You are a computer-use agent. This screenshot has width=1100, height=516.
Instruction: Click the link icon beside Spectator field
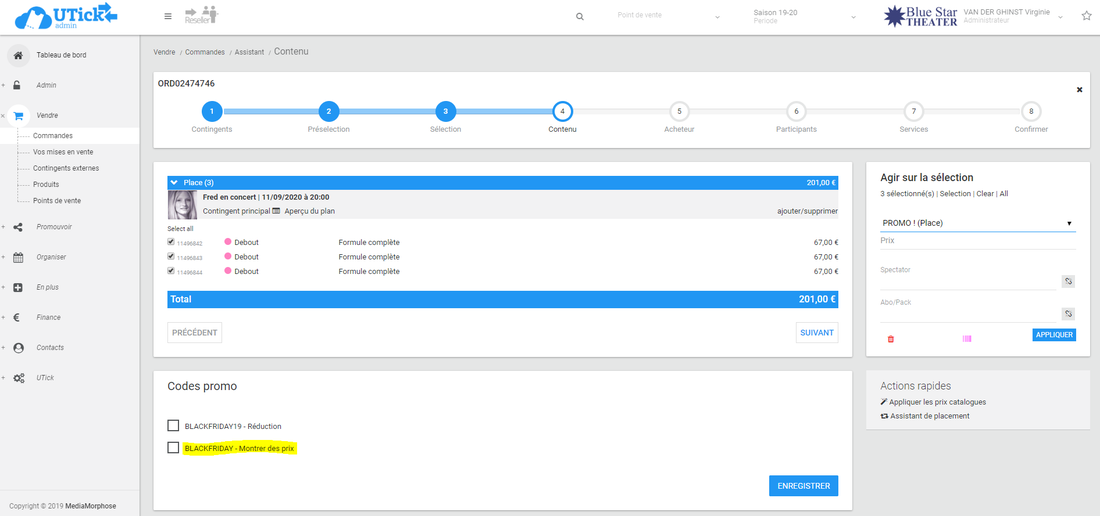[x=1067, y=281]
